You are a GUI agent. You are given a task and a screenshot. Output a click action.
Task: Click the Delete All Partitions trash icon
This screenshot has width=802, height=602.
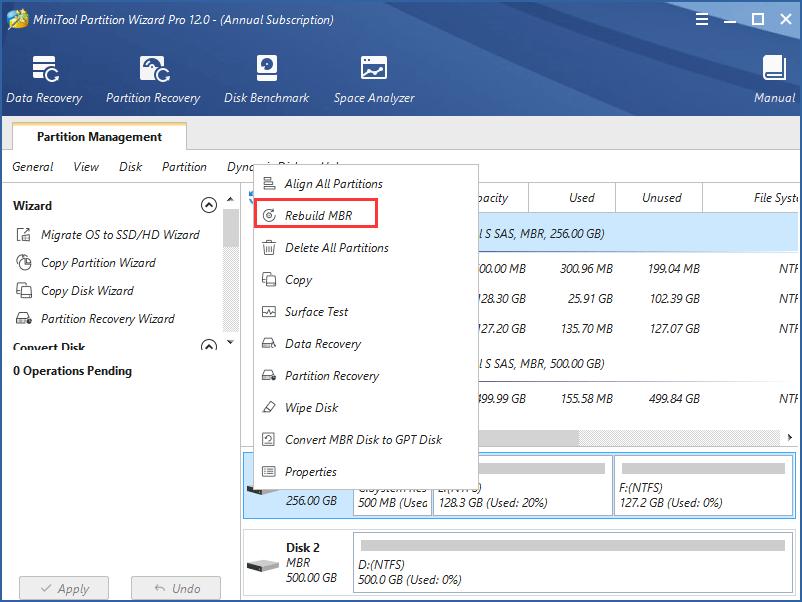tap(269, 248)
